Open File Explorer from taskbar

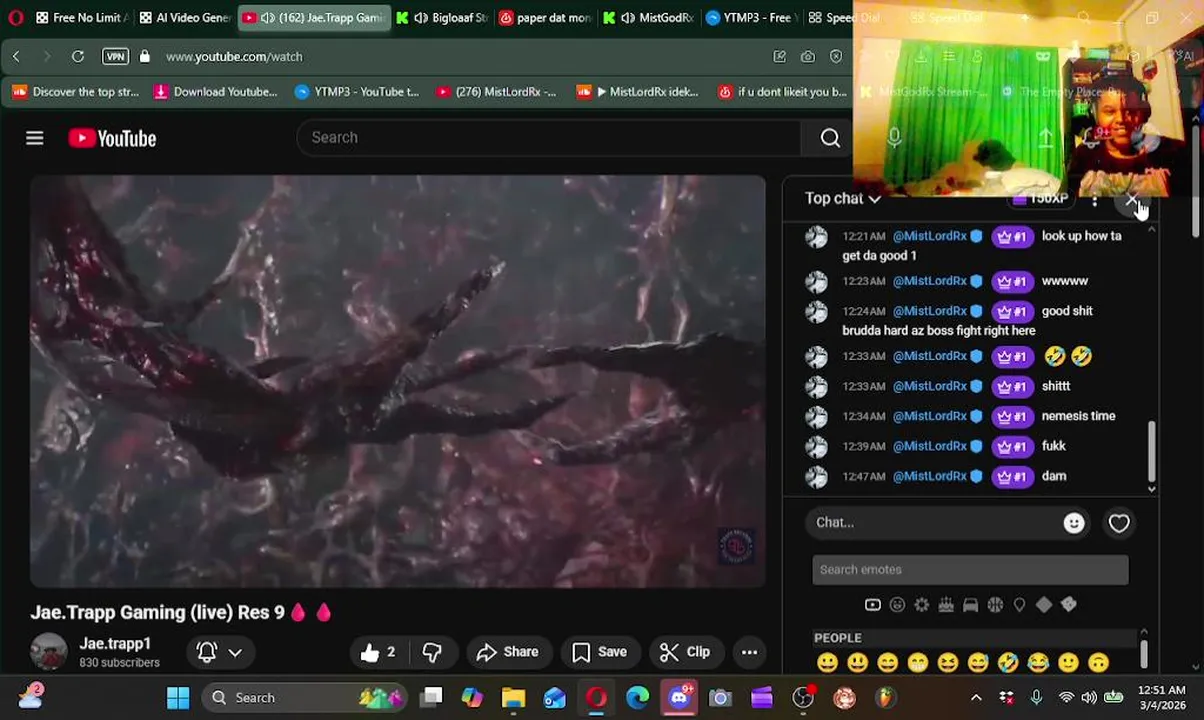tap(513, 698)
